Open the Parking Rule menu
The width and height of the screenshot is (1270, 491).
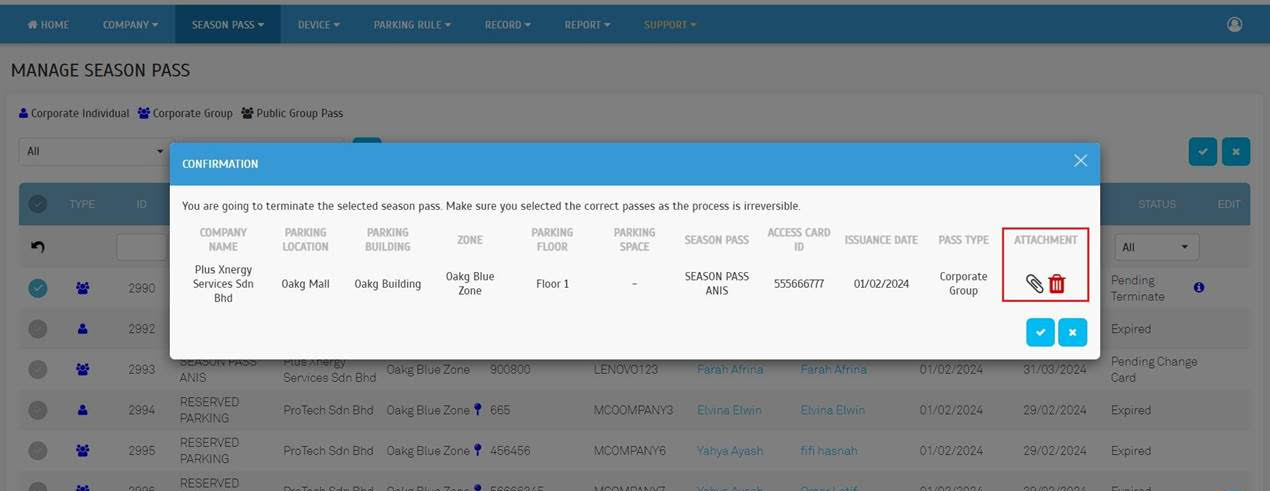pyautogui.click(x=412, y=24)
